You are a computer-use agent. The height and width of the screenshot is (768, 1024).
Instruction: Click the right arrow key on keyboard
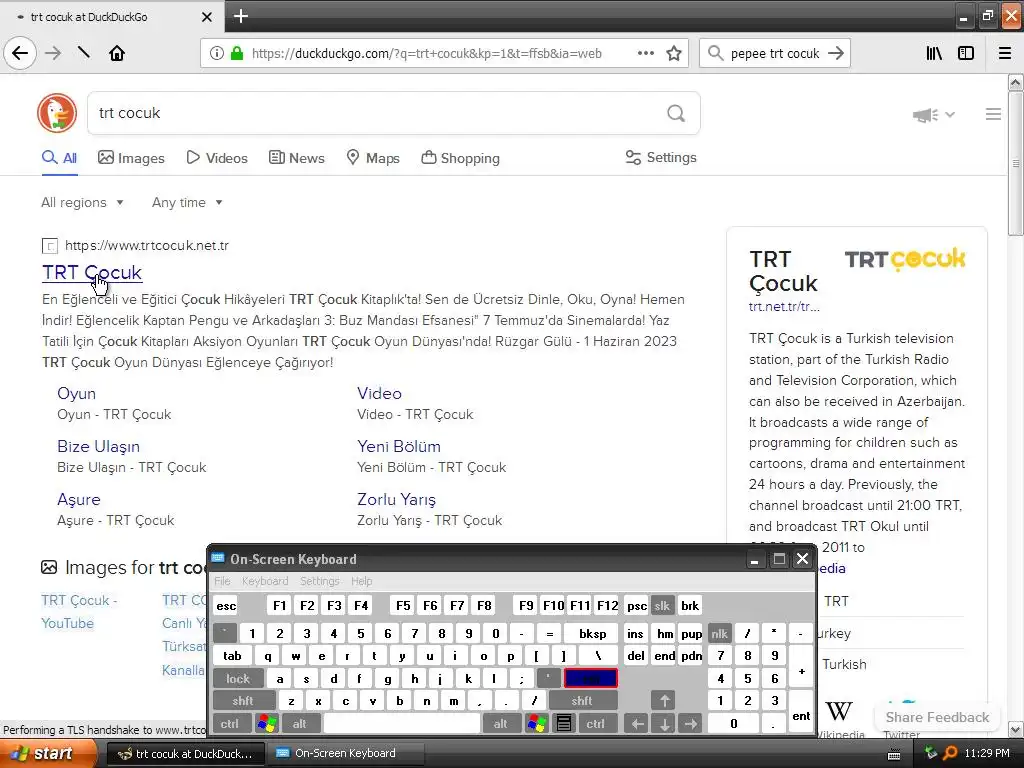(x=691, y=724)
